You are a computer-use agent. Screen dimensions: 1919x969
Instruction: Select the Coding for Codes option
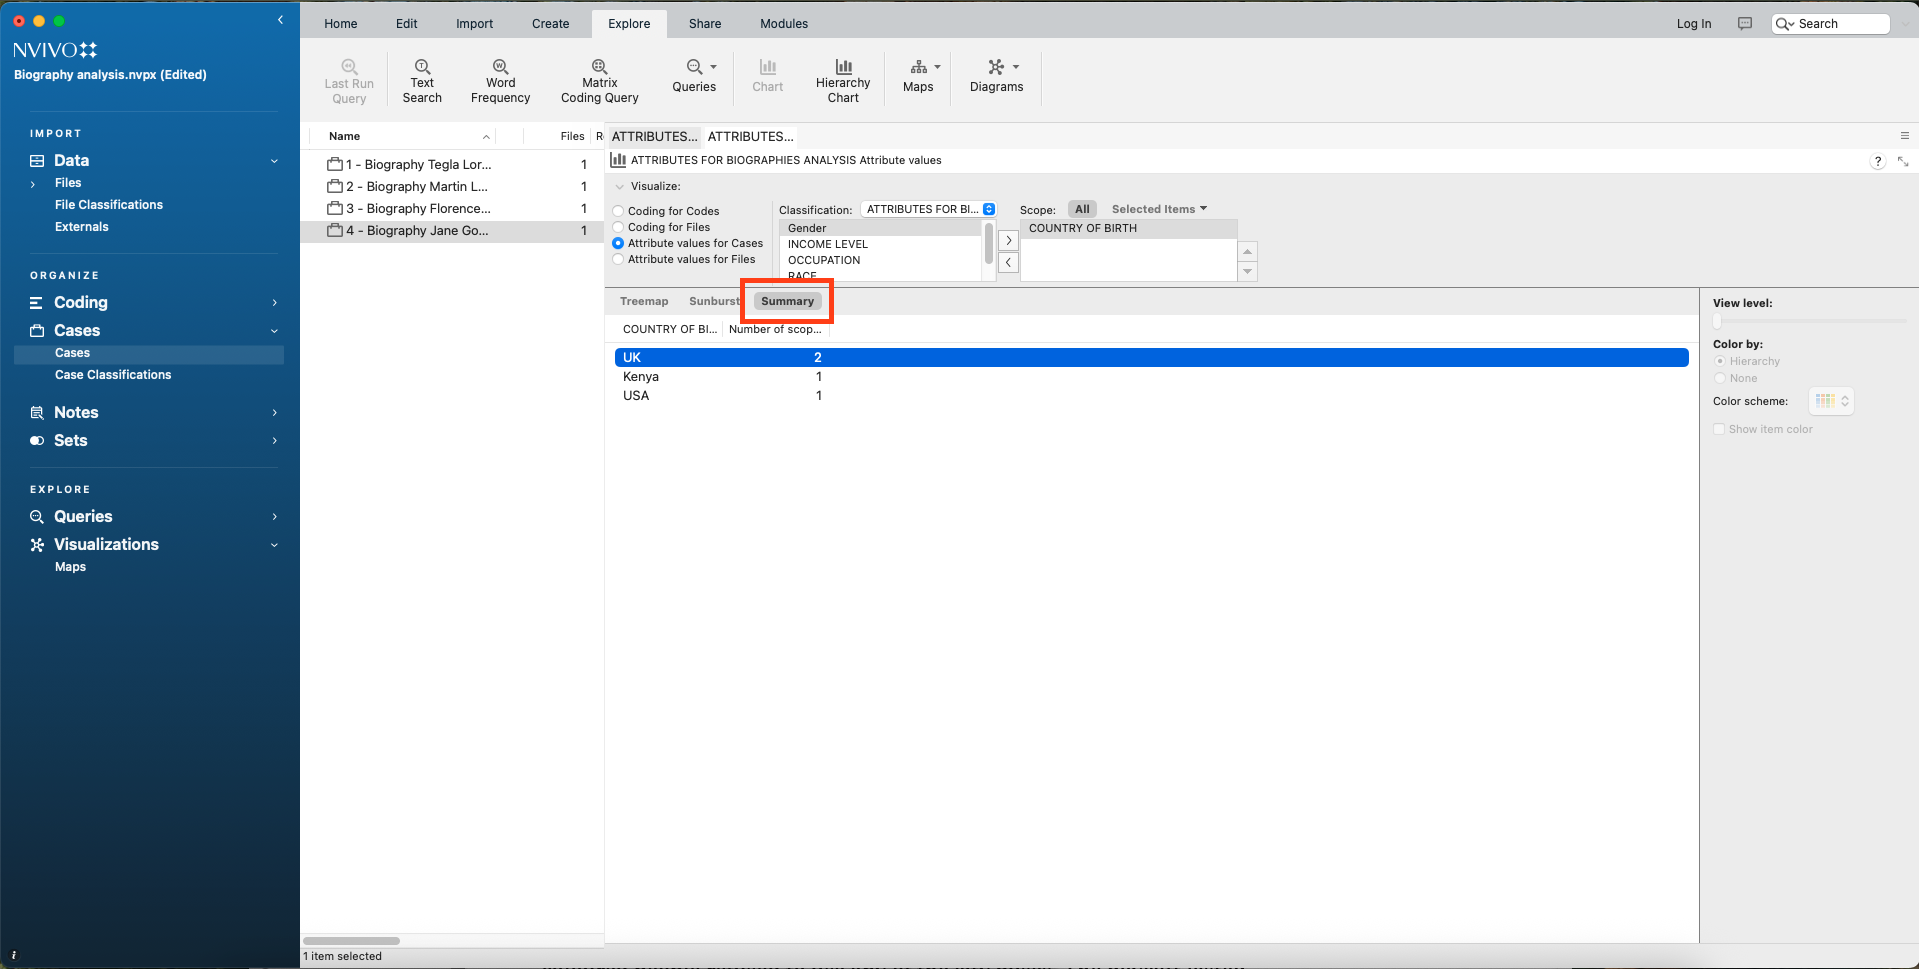pos(619,211)
